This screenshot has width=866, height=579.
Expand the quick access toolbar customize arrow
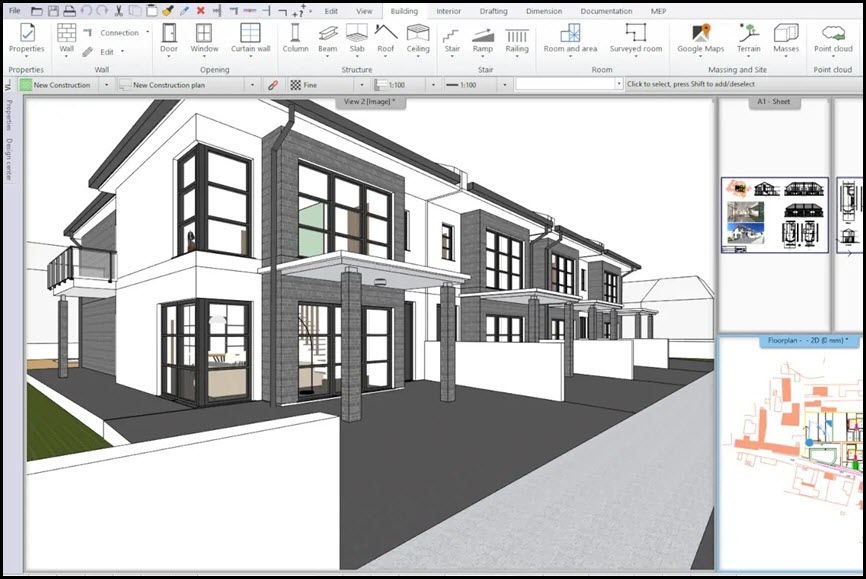(310, 11)
